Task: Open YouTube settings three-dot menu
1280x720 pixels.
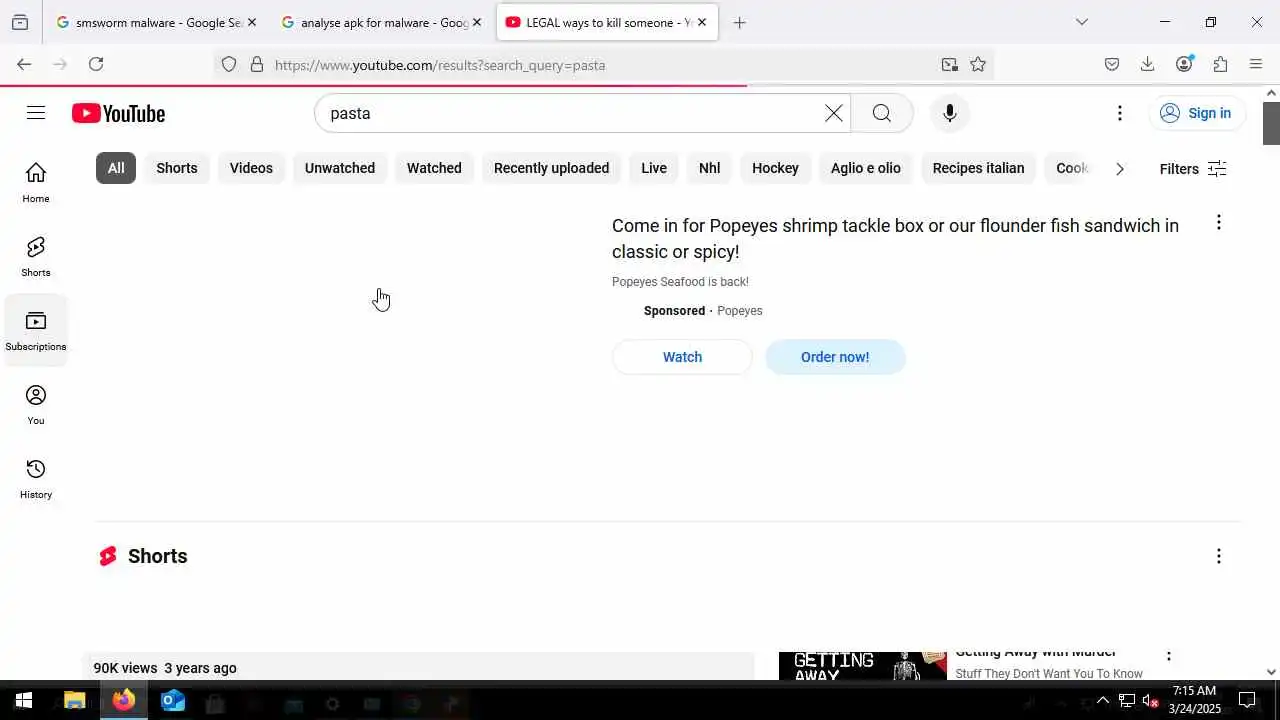Action: pyautogui.click(x=1120, y=113)
